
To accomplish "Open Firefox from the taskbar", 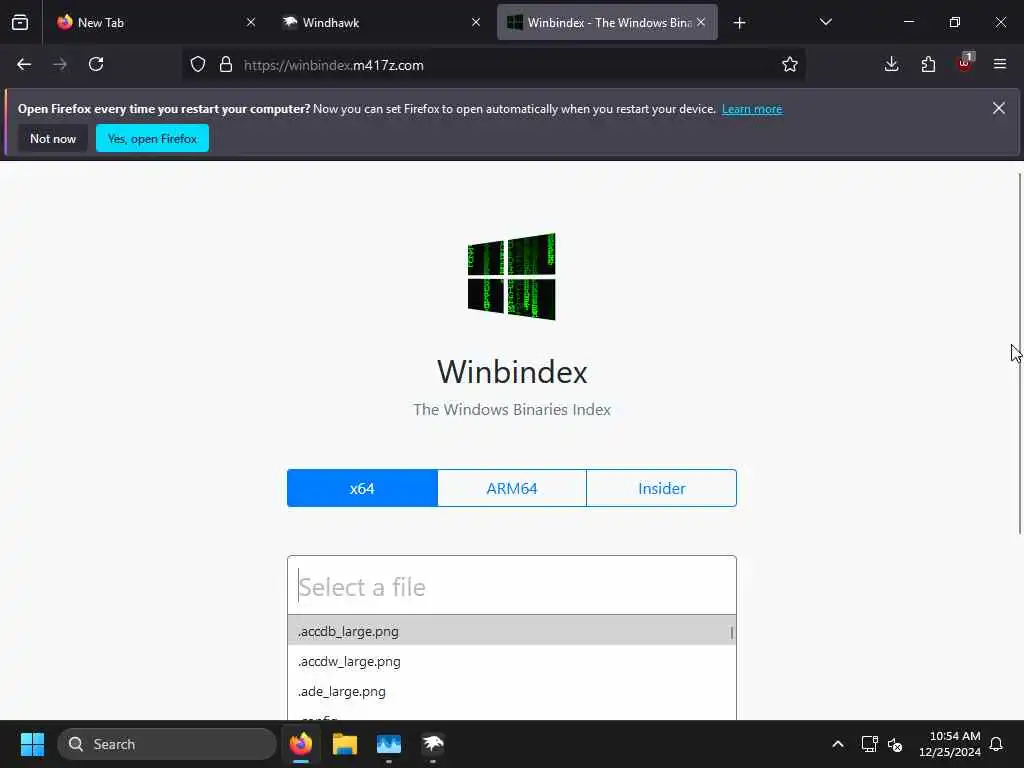I will [301, 744].
